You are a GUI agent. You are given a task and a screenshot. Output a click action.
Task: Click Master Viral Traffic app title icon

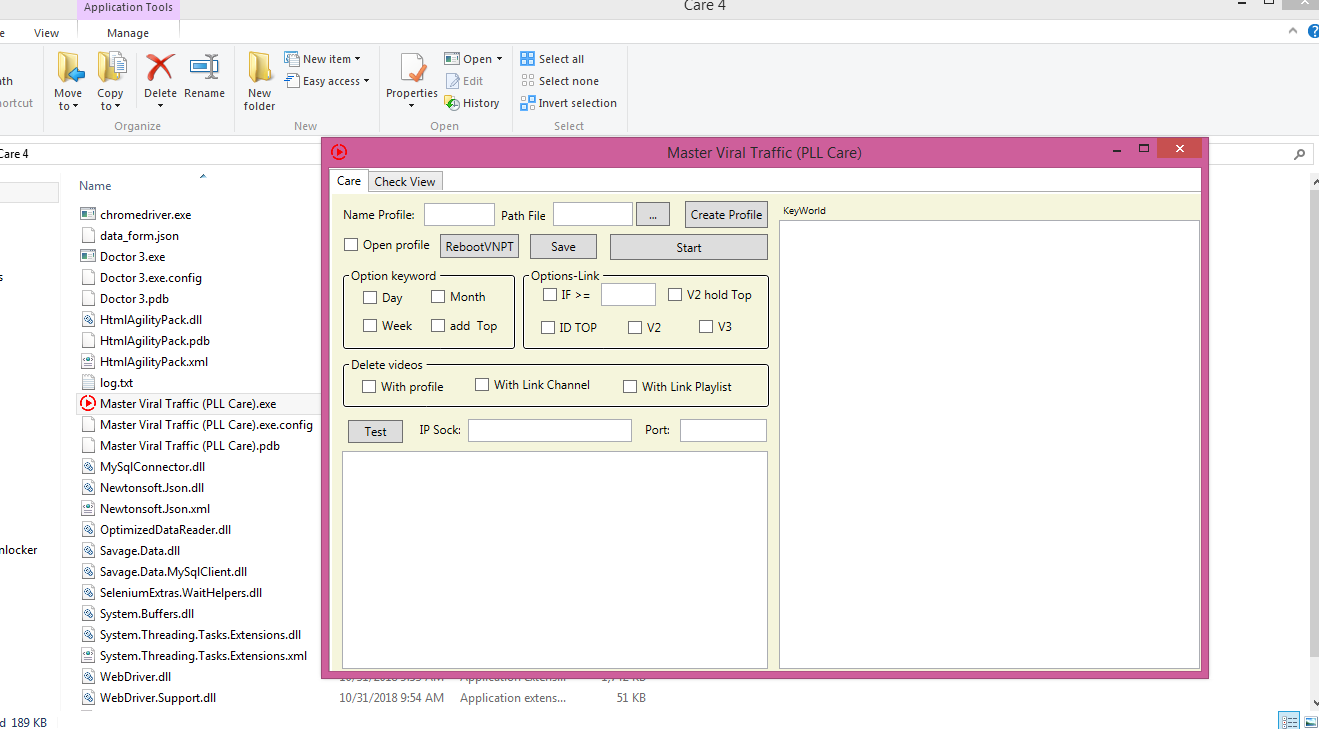(x=339, y=152)
